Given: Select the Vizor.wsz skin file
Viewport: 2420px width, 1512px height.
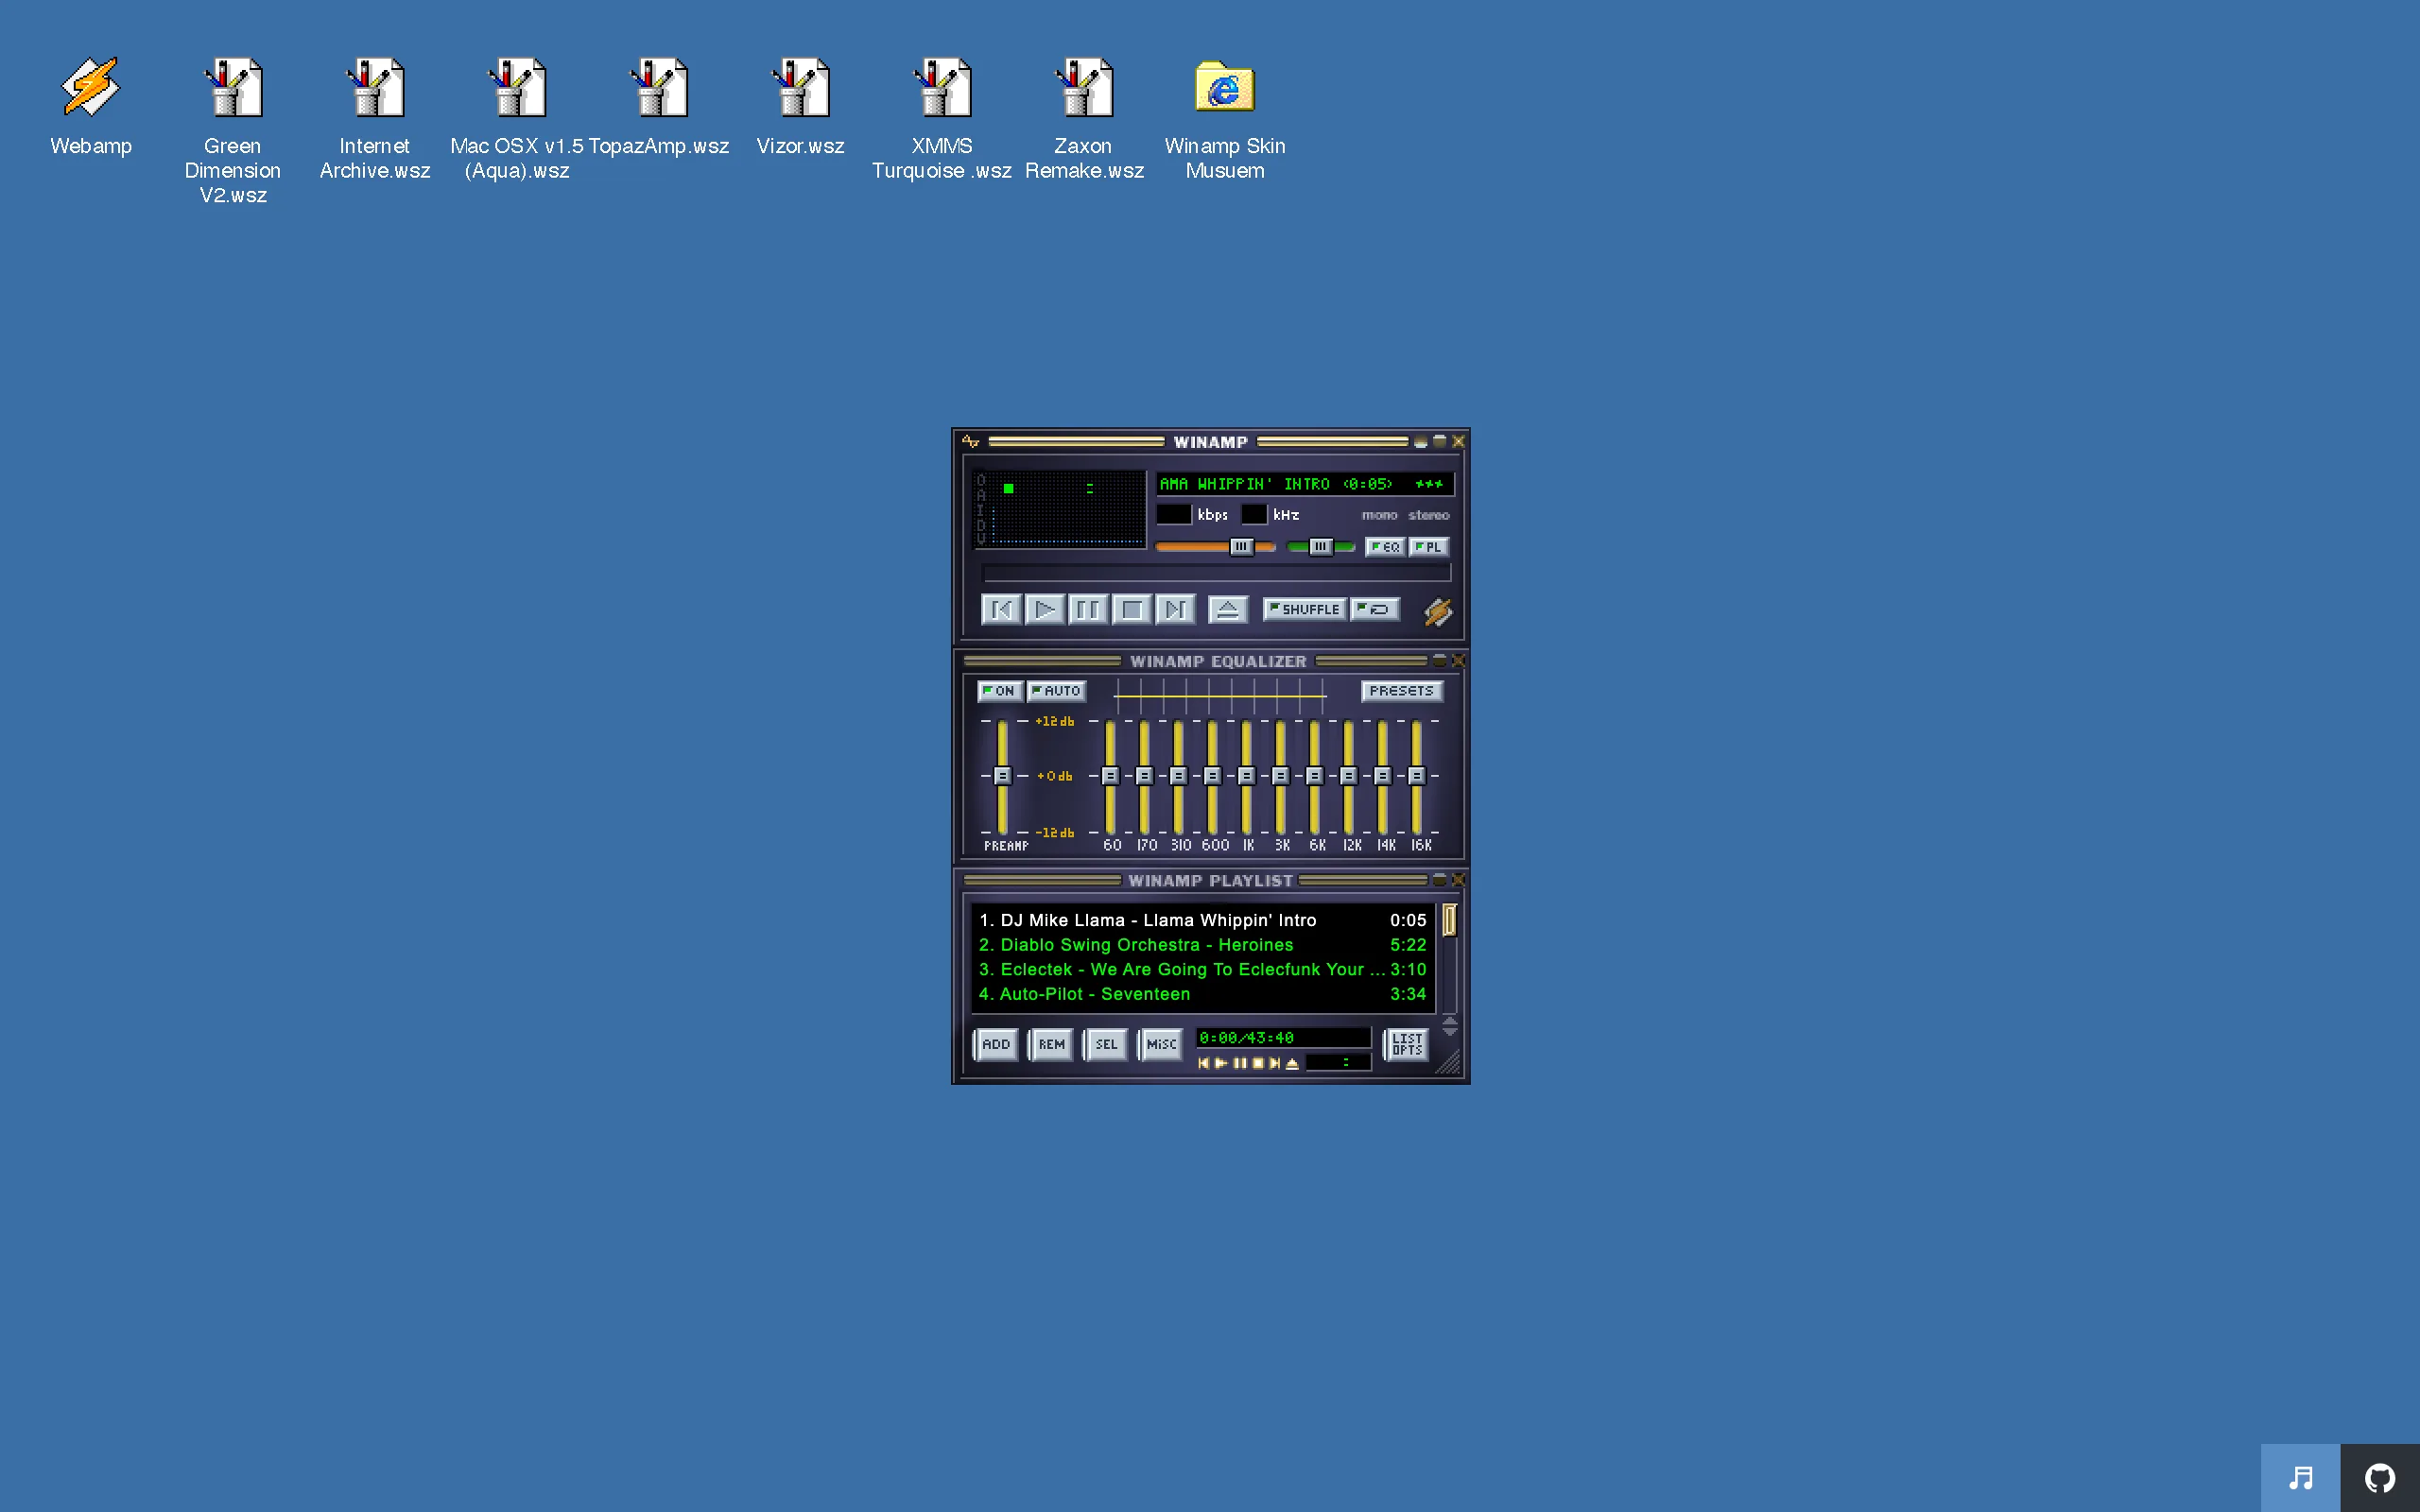Looking at the screenshot, I should pos(800,107).
